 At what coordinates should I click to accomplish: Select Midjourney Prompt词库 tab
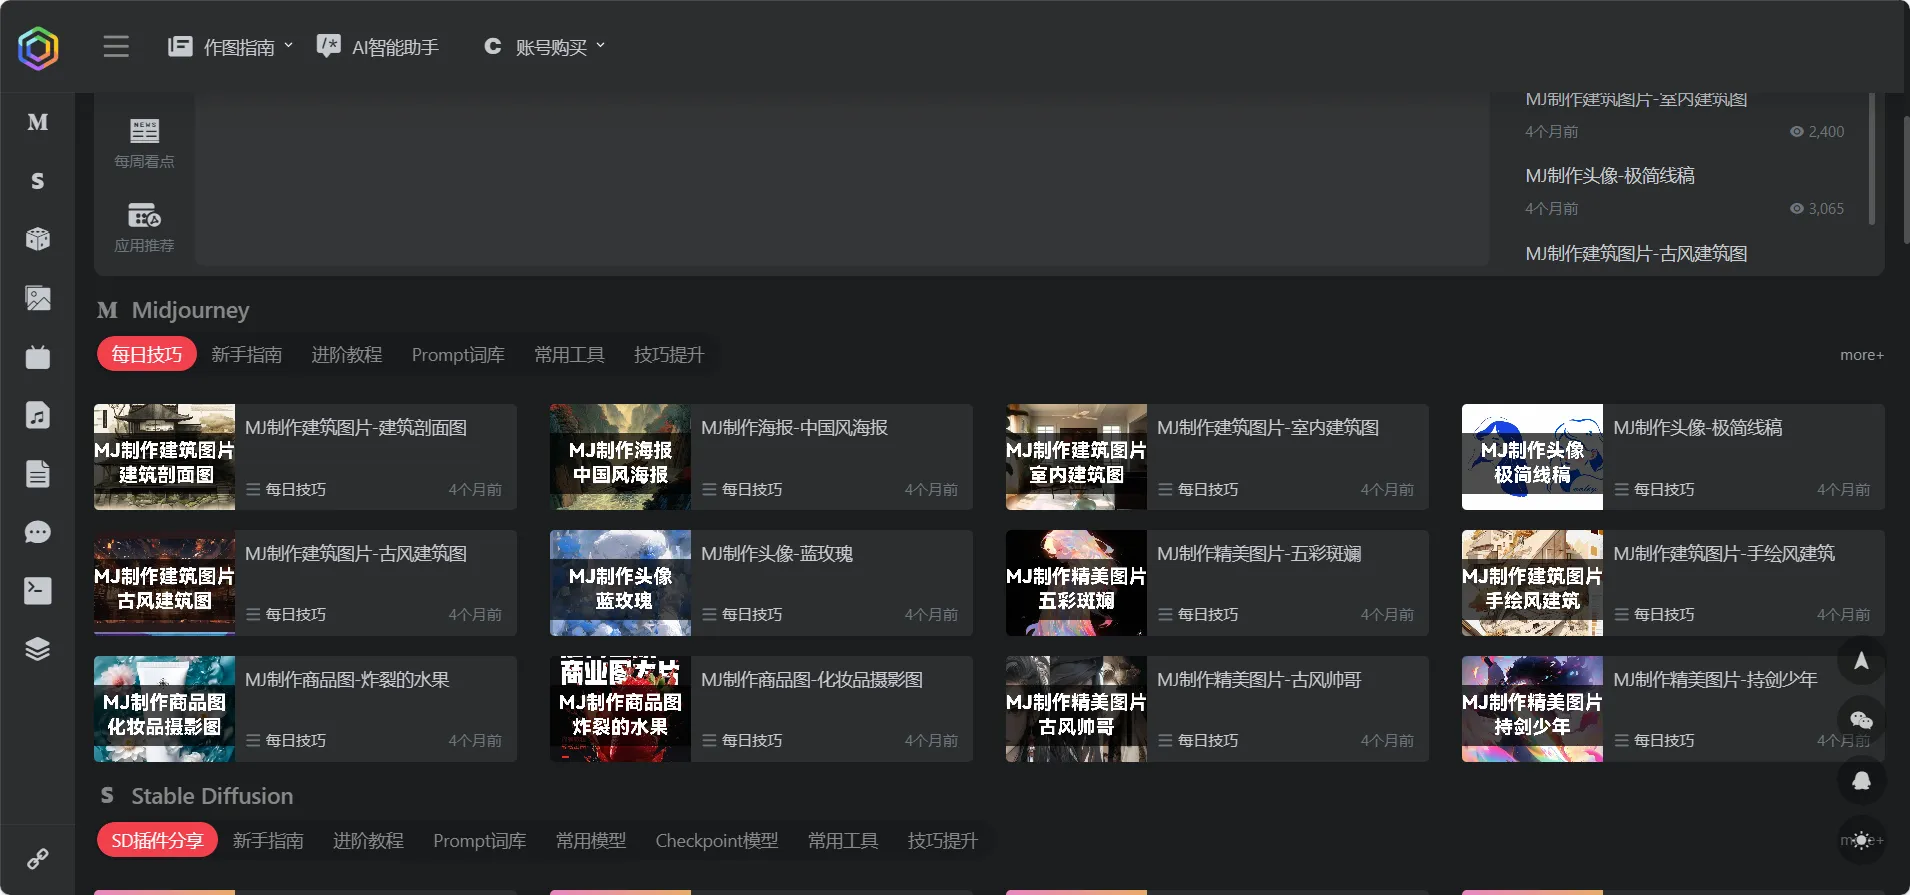tap(458, 355)
